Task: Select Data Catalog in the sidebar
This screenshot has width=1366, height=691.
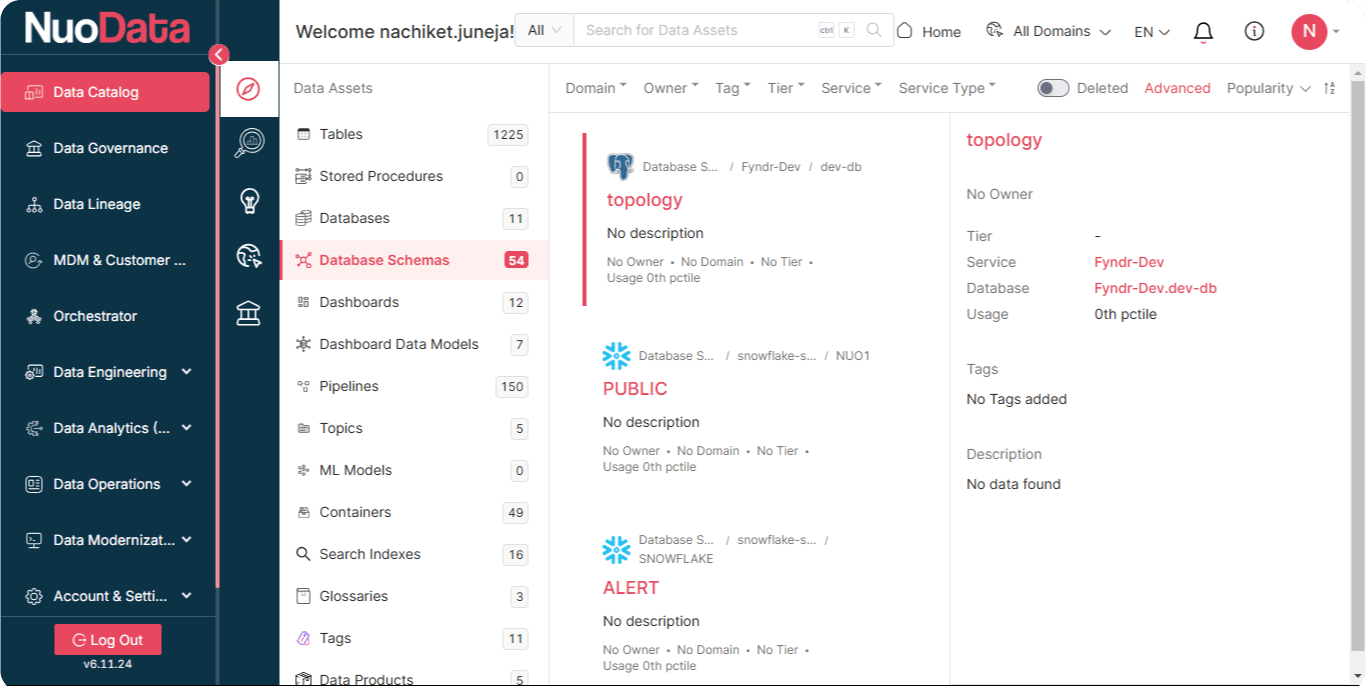Action: [x=106, y=92]
